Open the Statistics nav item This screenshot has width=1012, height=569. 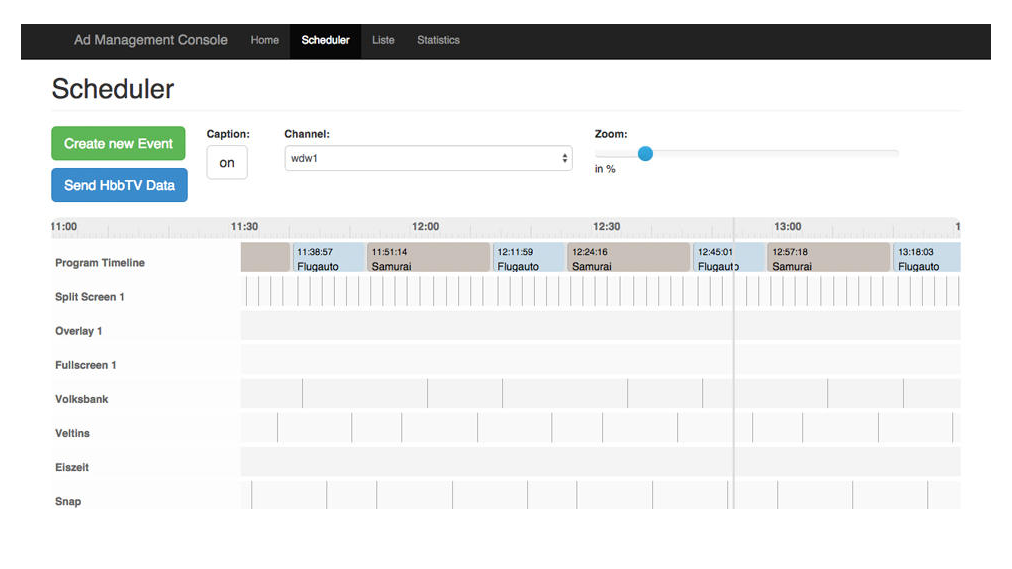pos(438,40)
